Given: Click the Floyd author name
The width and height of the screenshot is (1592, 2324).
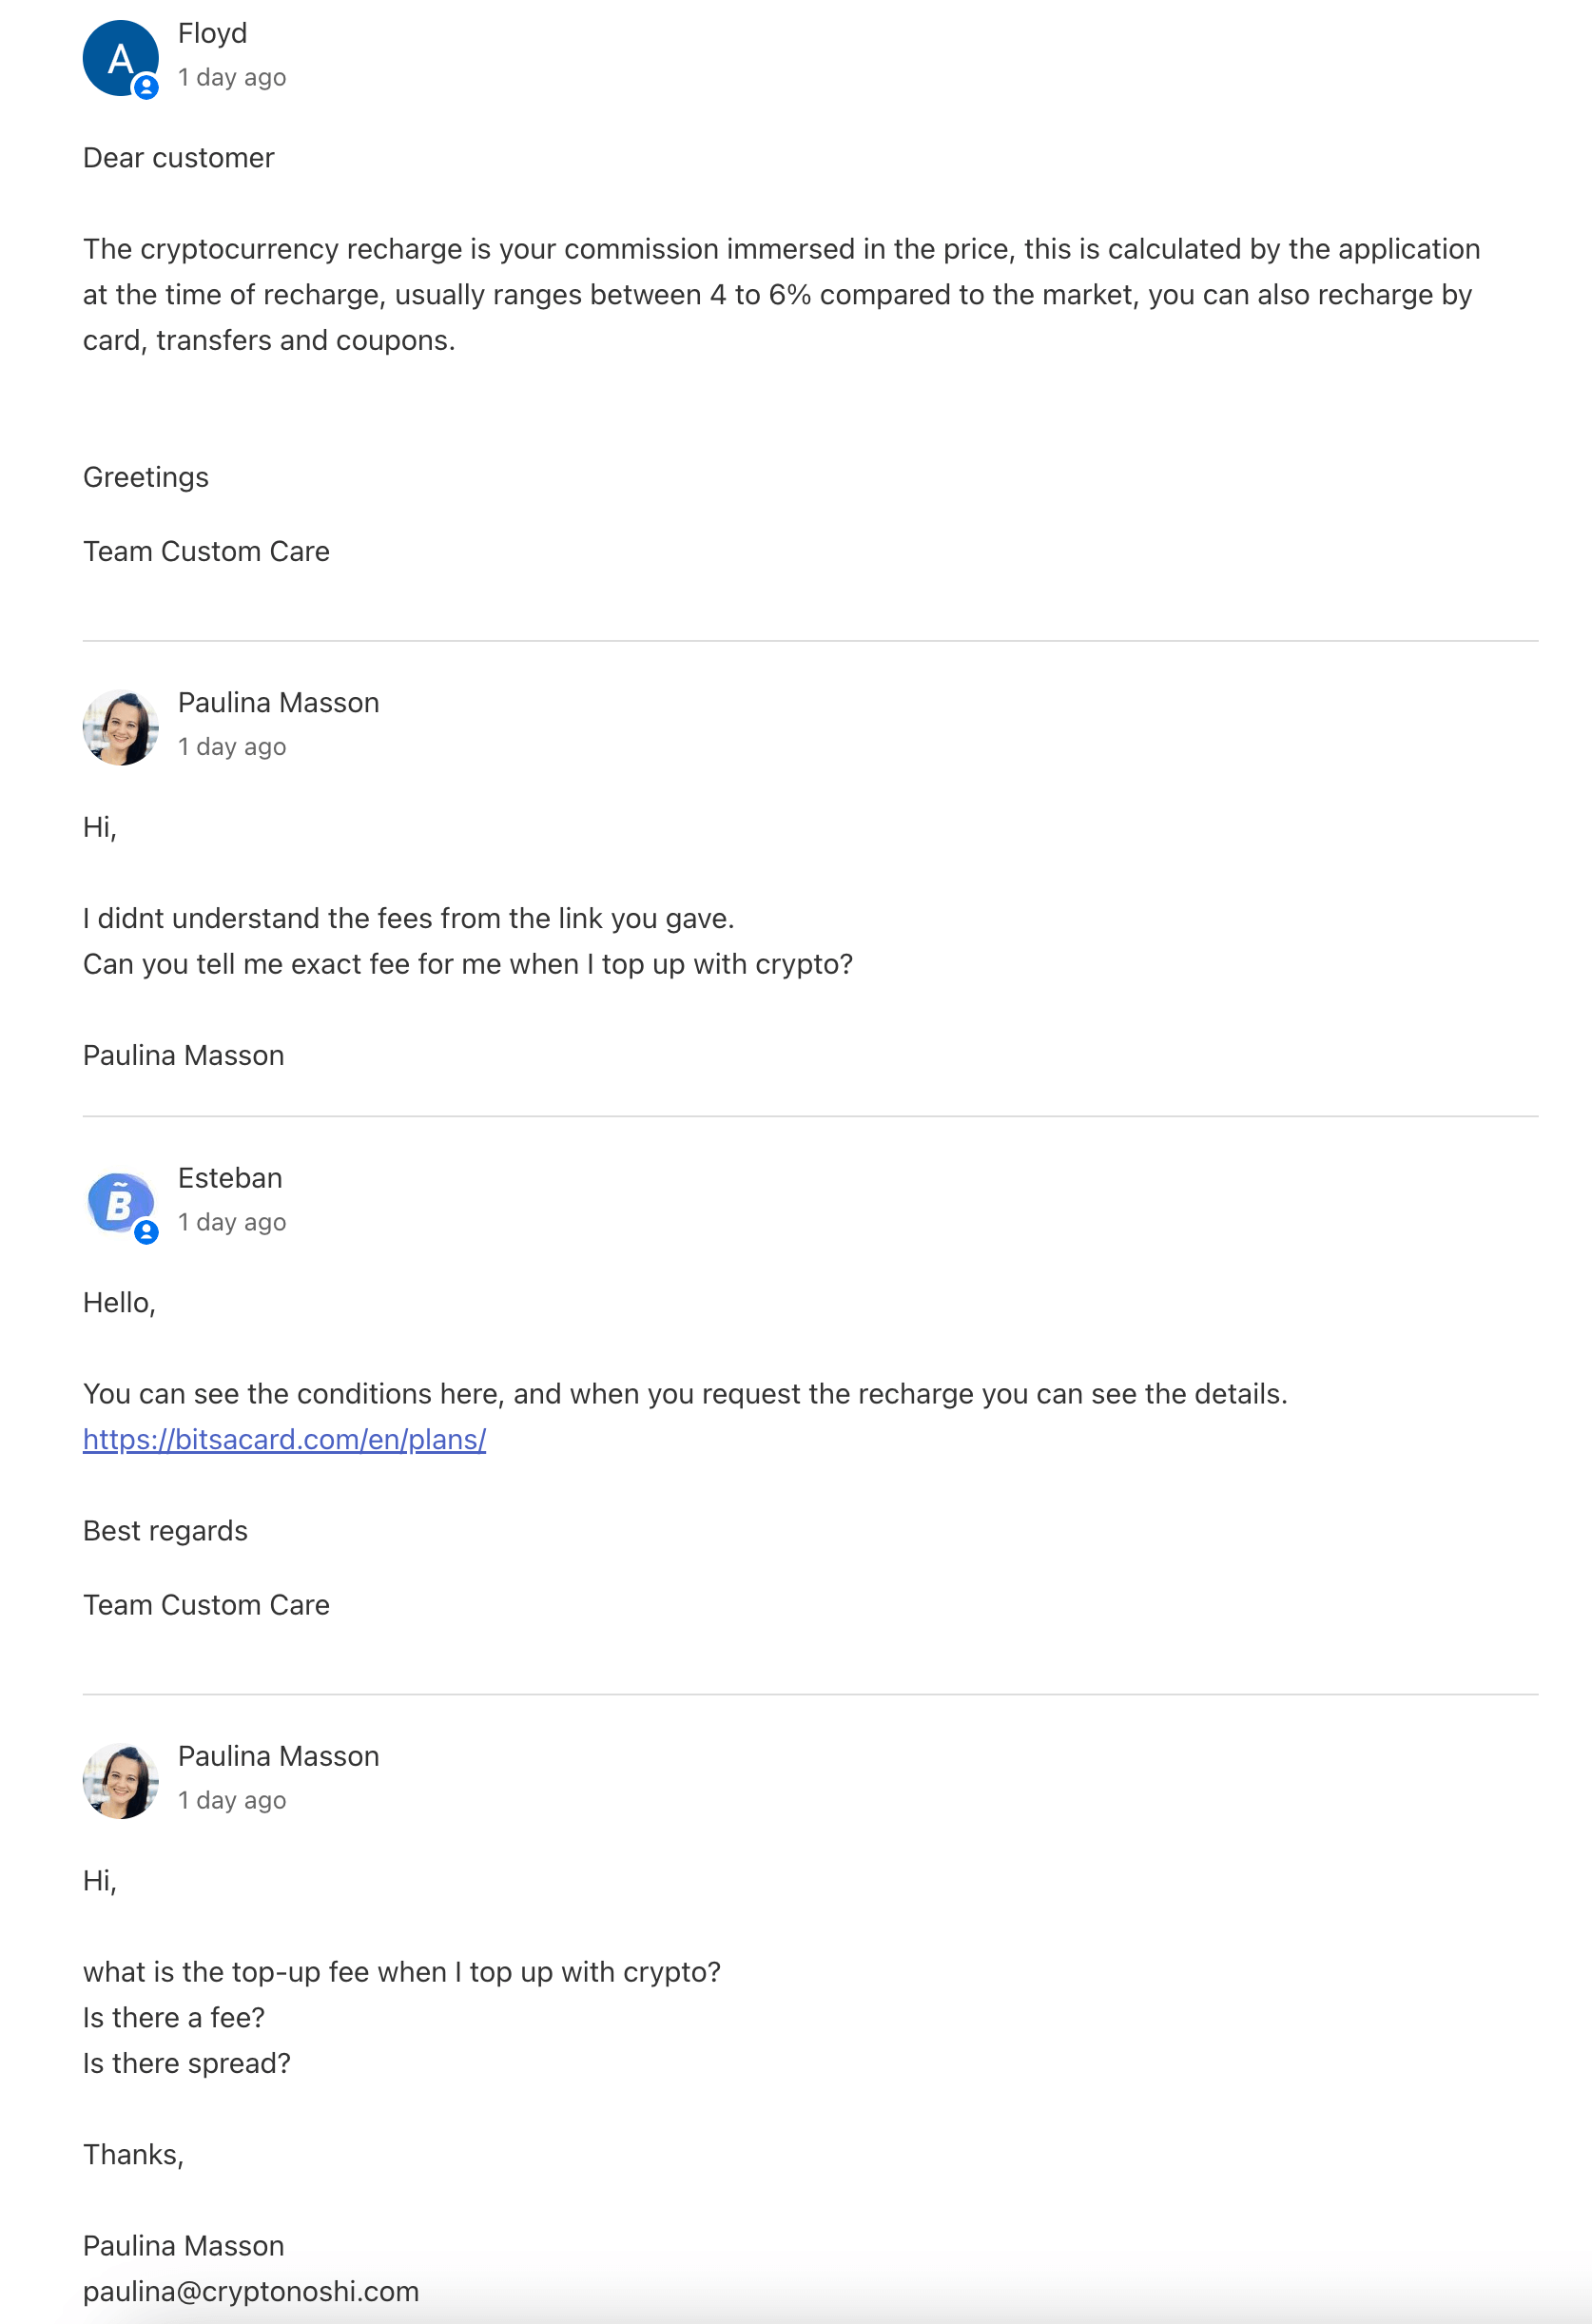Looking at the screenshot, I should coord(212,33).
